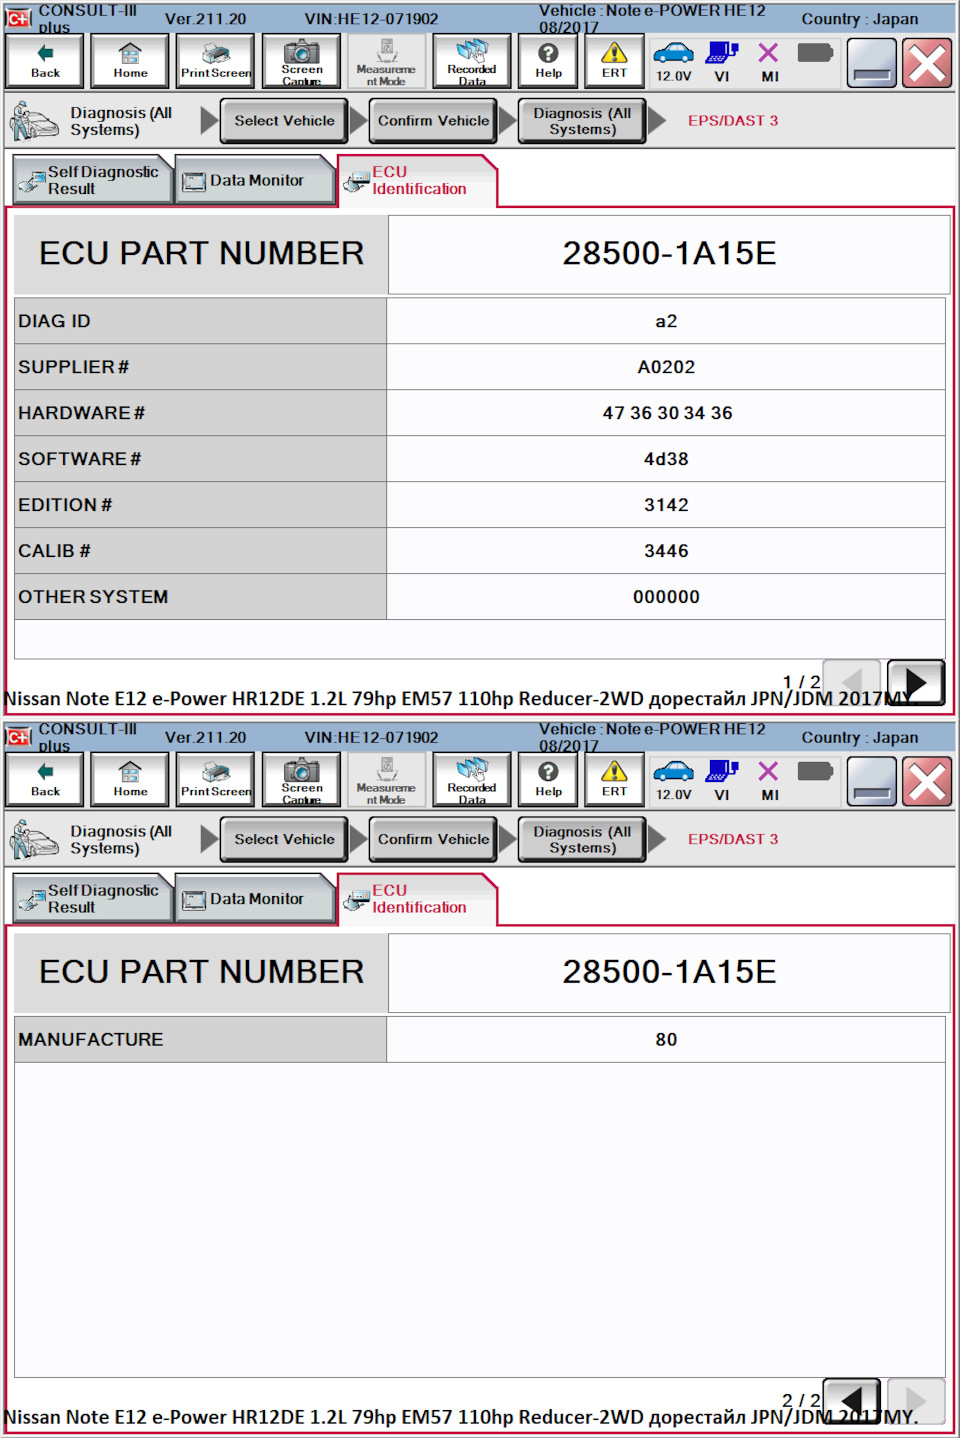
Task: Click VI interface icon in bottom screenshot
Action: [722, 780]
